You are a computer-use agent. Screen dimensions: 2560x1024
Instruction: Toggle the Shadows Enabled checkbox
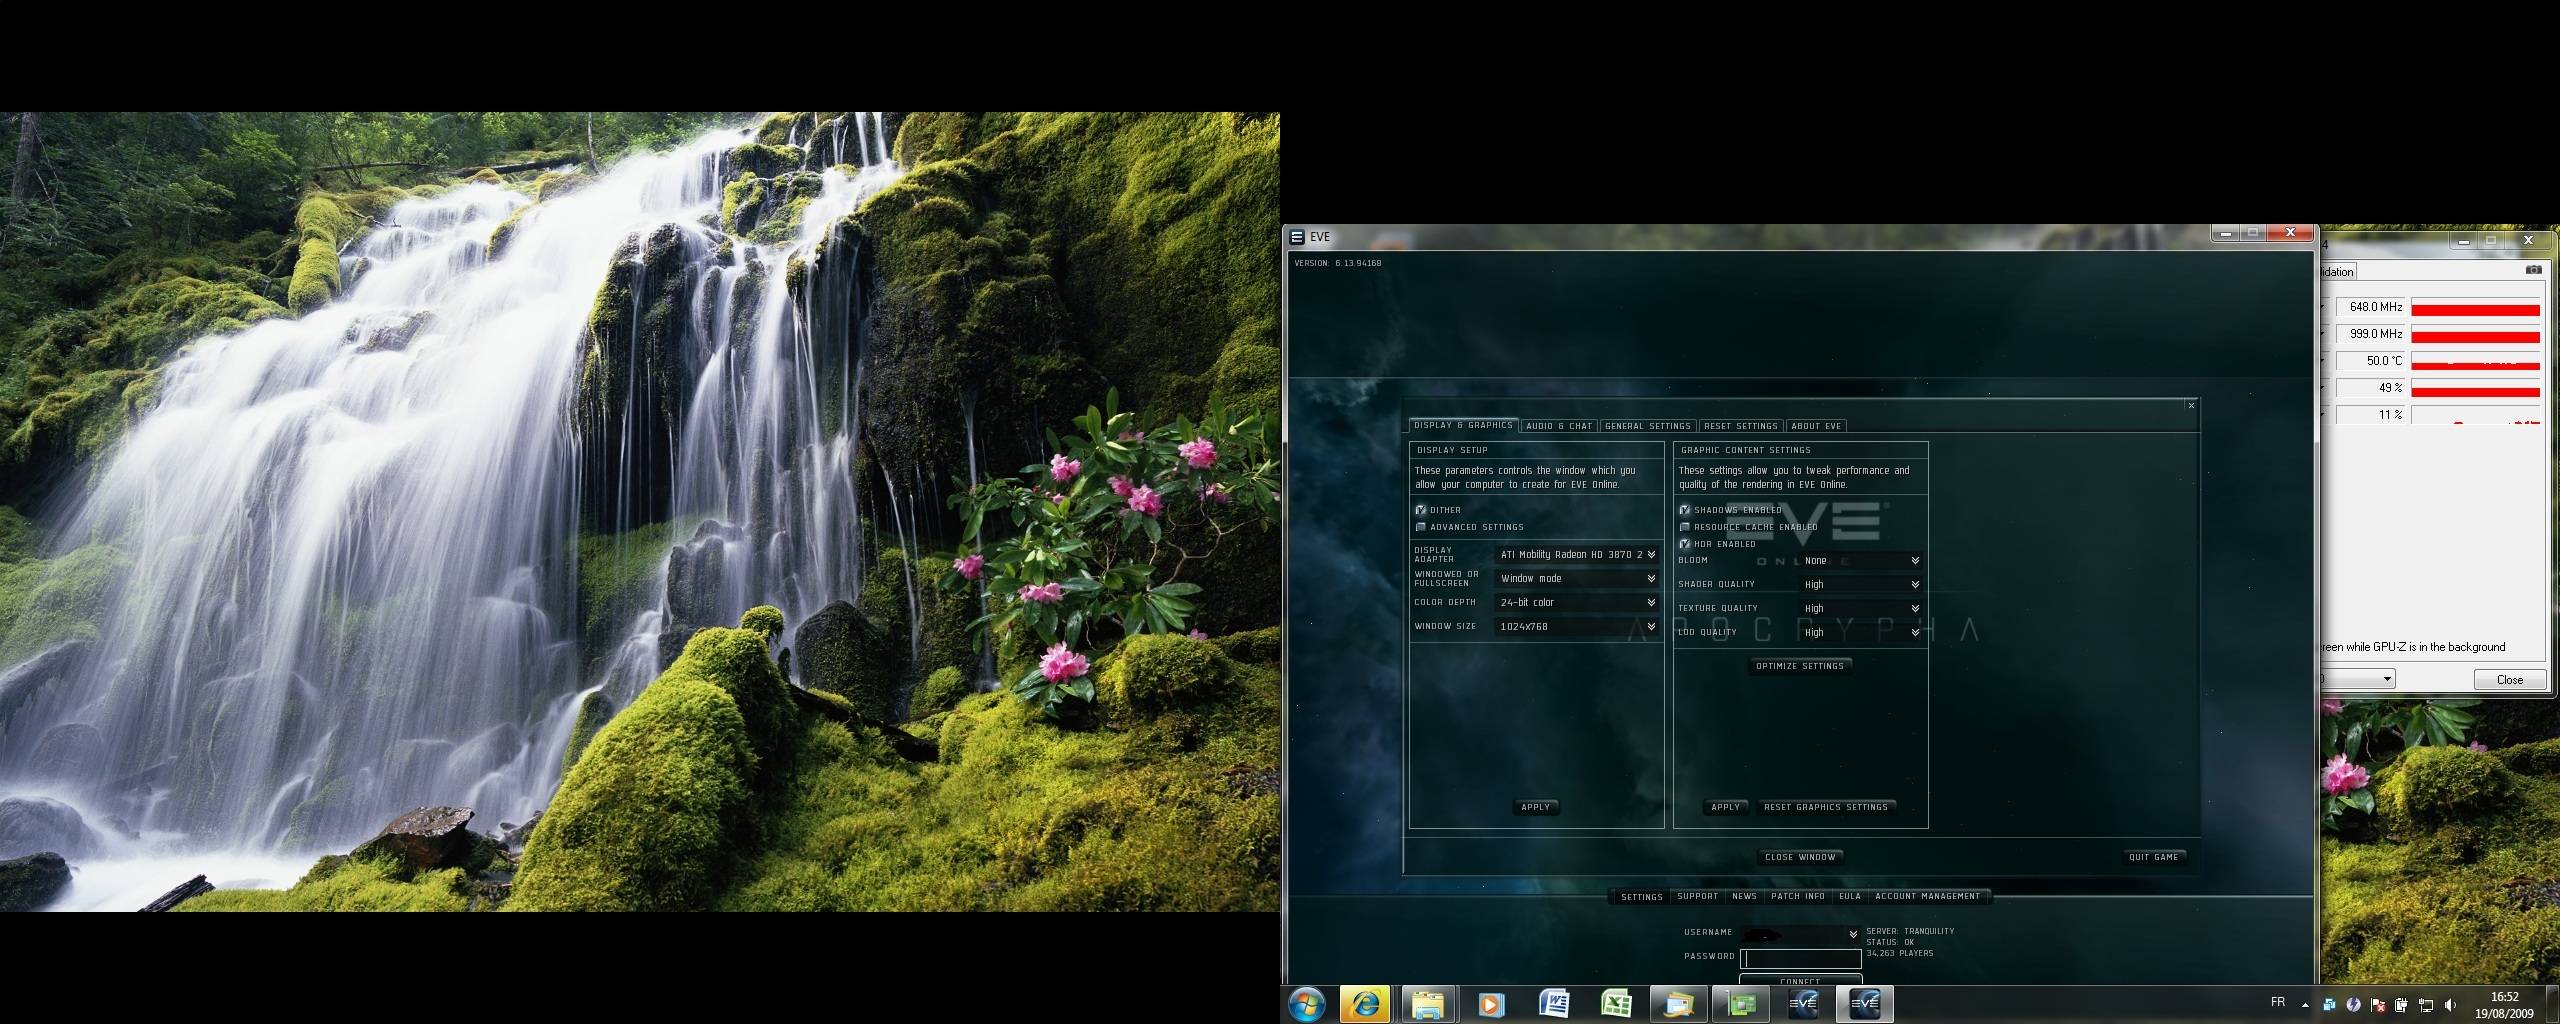tap(1684, 510)
